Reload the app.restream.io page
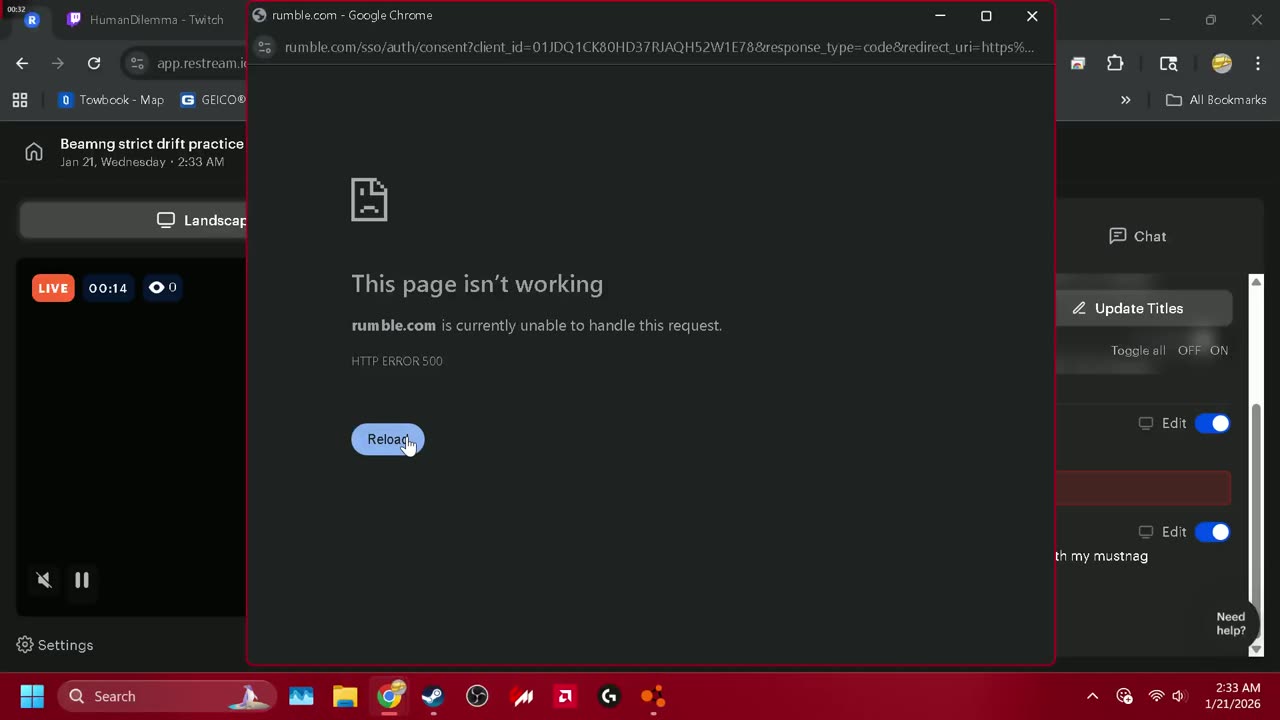Screen dimensions: 1280x720 pyautogui.click(x=94, y=63)
